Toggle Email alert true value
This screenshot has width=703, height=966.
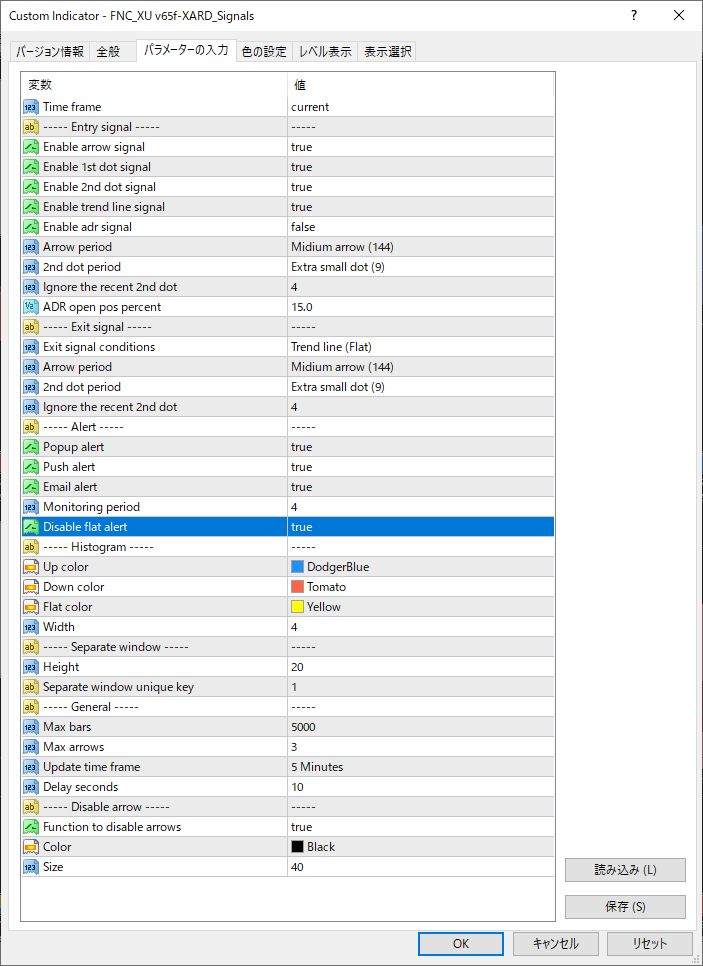(420, 487)
